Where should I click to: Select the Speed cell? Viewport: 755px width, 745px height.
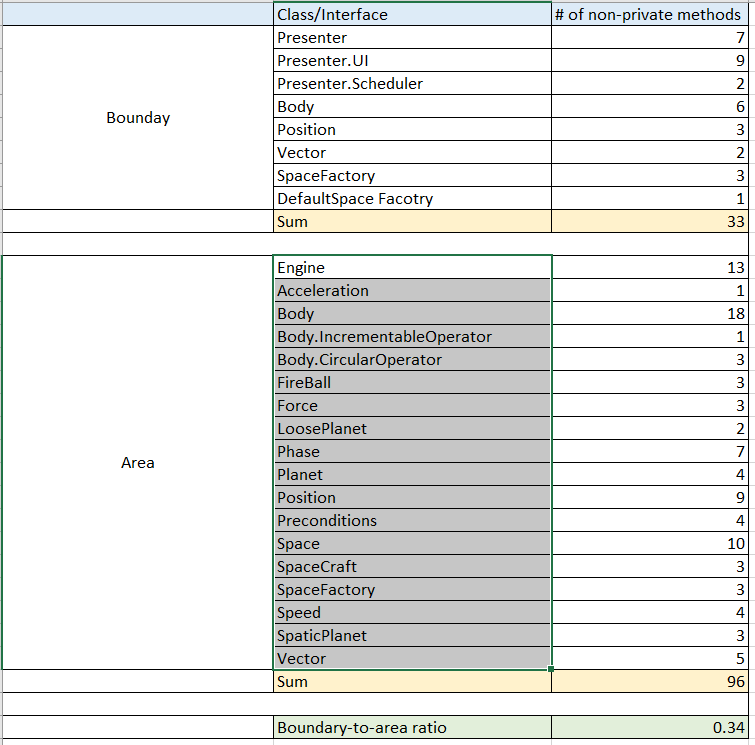[x=412, y=613]
